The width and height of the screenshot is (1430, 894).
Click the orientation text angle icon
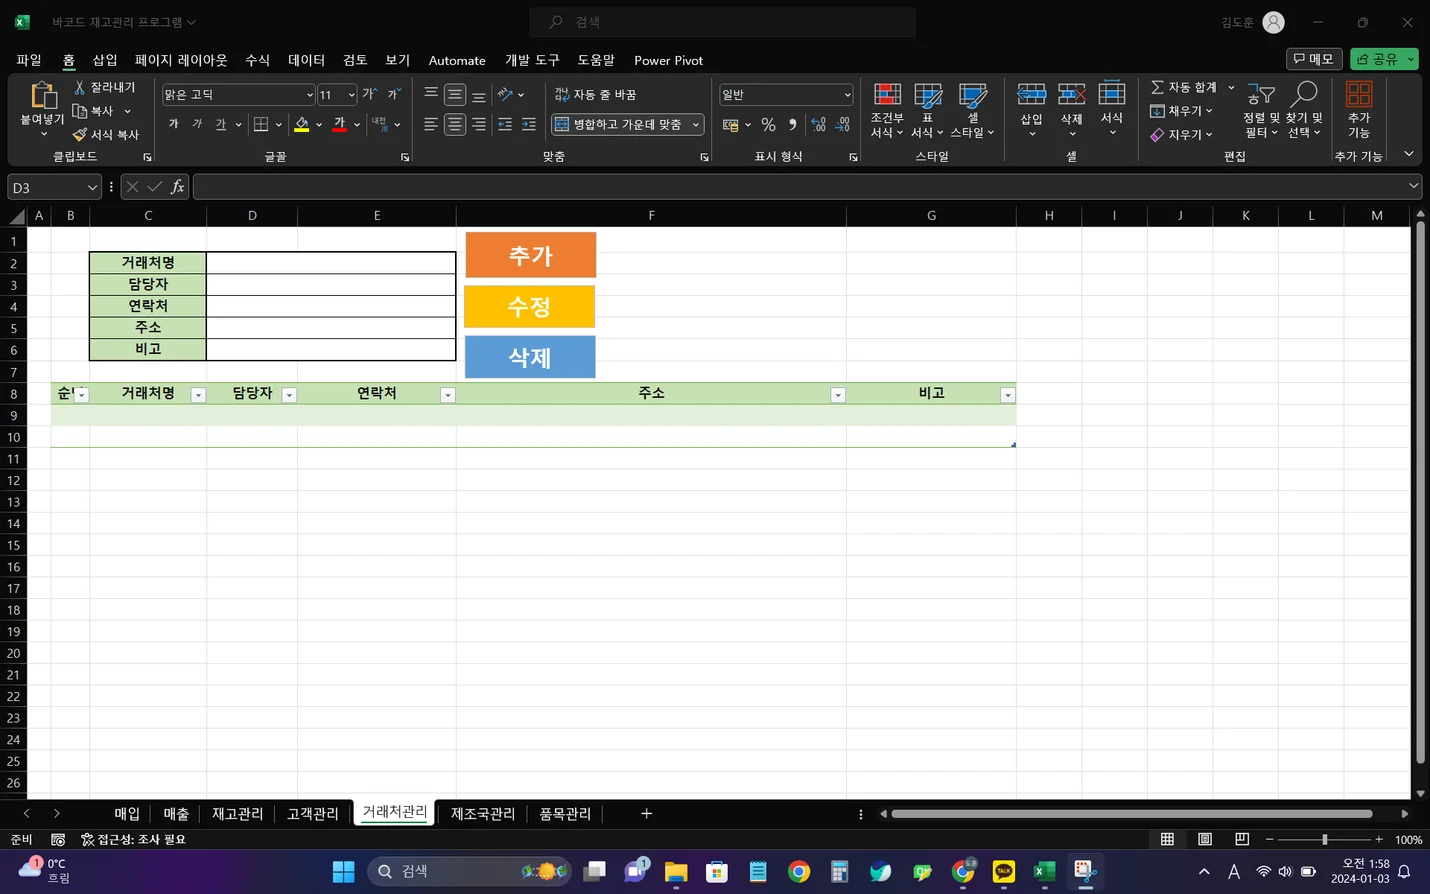pos(506,94)
